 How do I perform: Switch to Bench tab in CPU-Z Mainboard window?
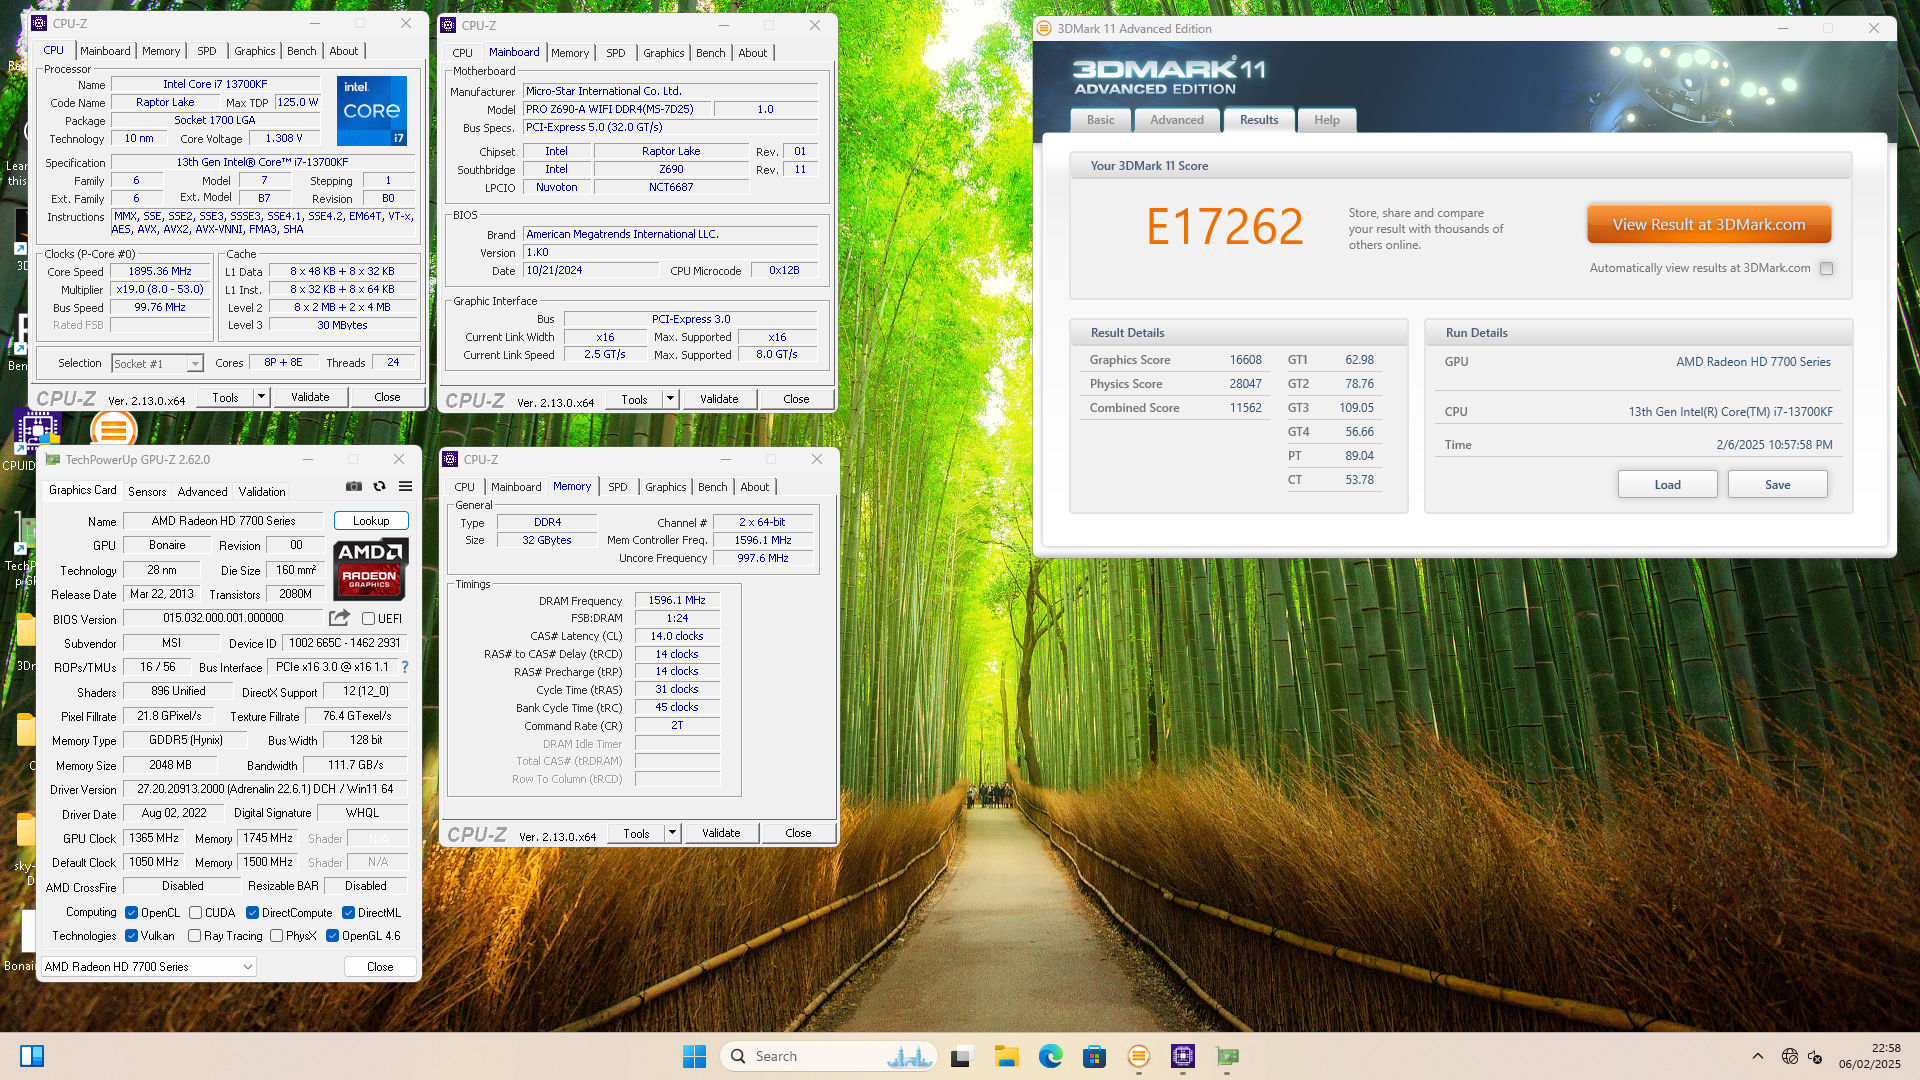[711, 53]
